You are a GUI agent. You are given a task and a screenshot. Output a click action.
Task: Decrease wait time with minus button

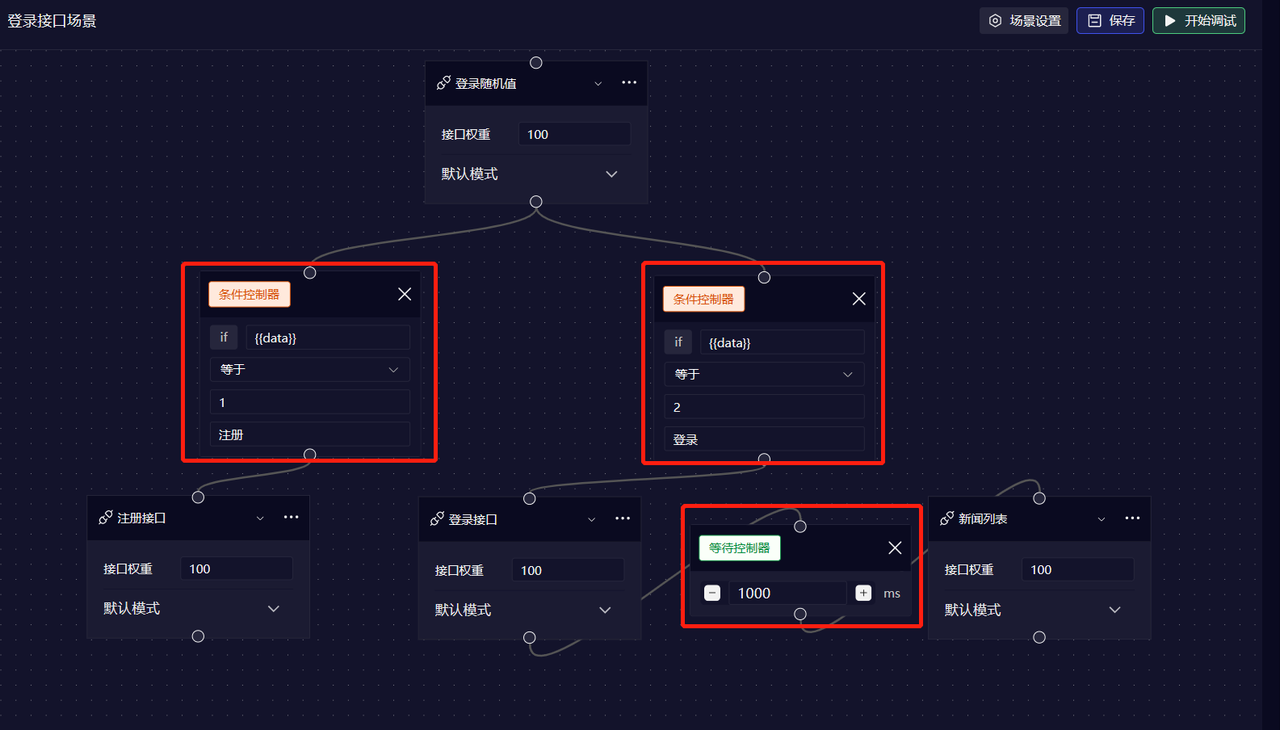click(712, 593)
